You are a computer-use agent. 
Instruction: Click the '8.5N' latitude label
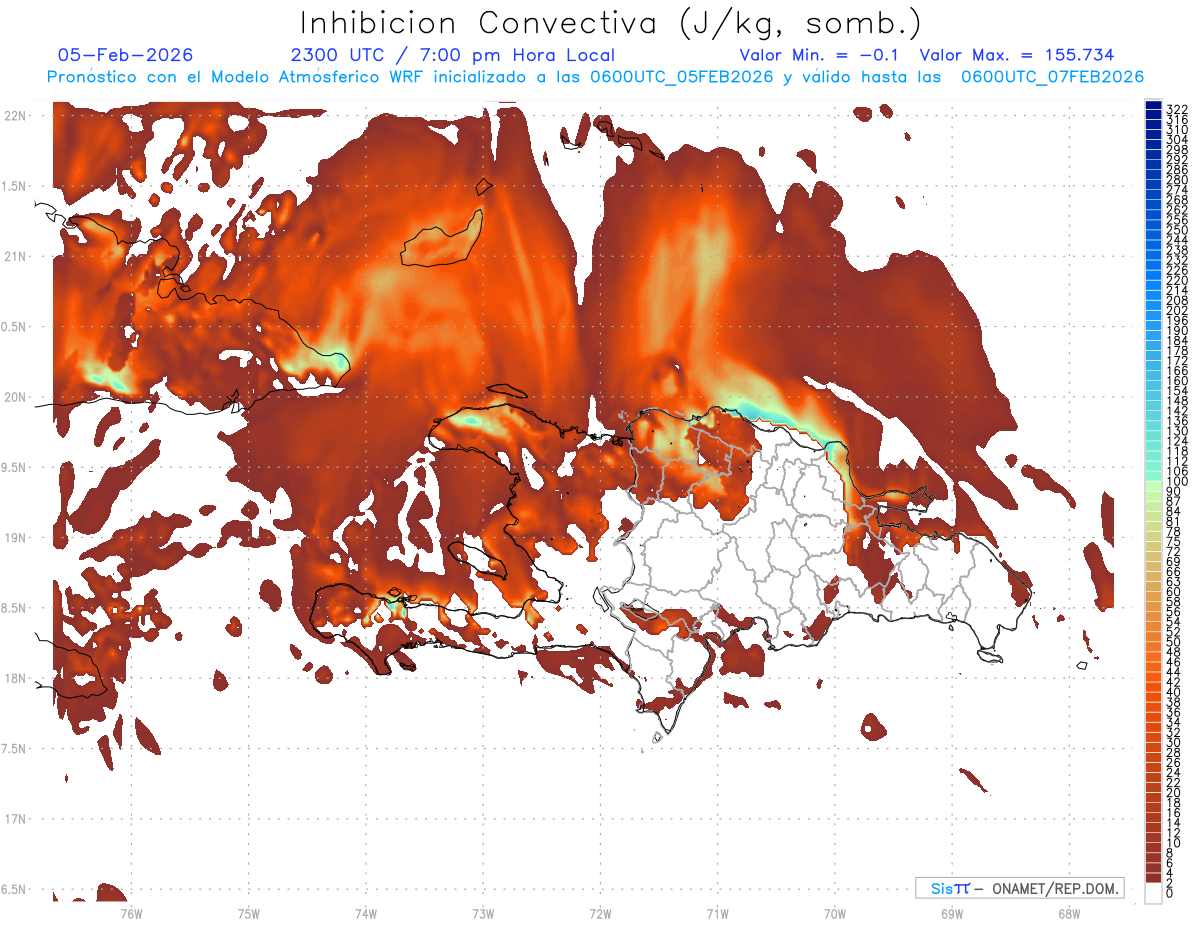(14, 608)
